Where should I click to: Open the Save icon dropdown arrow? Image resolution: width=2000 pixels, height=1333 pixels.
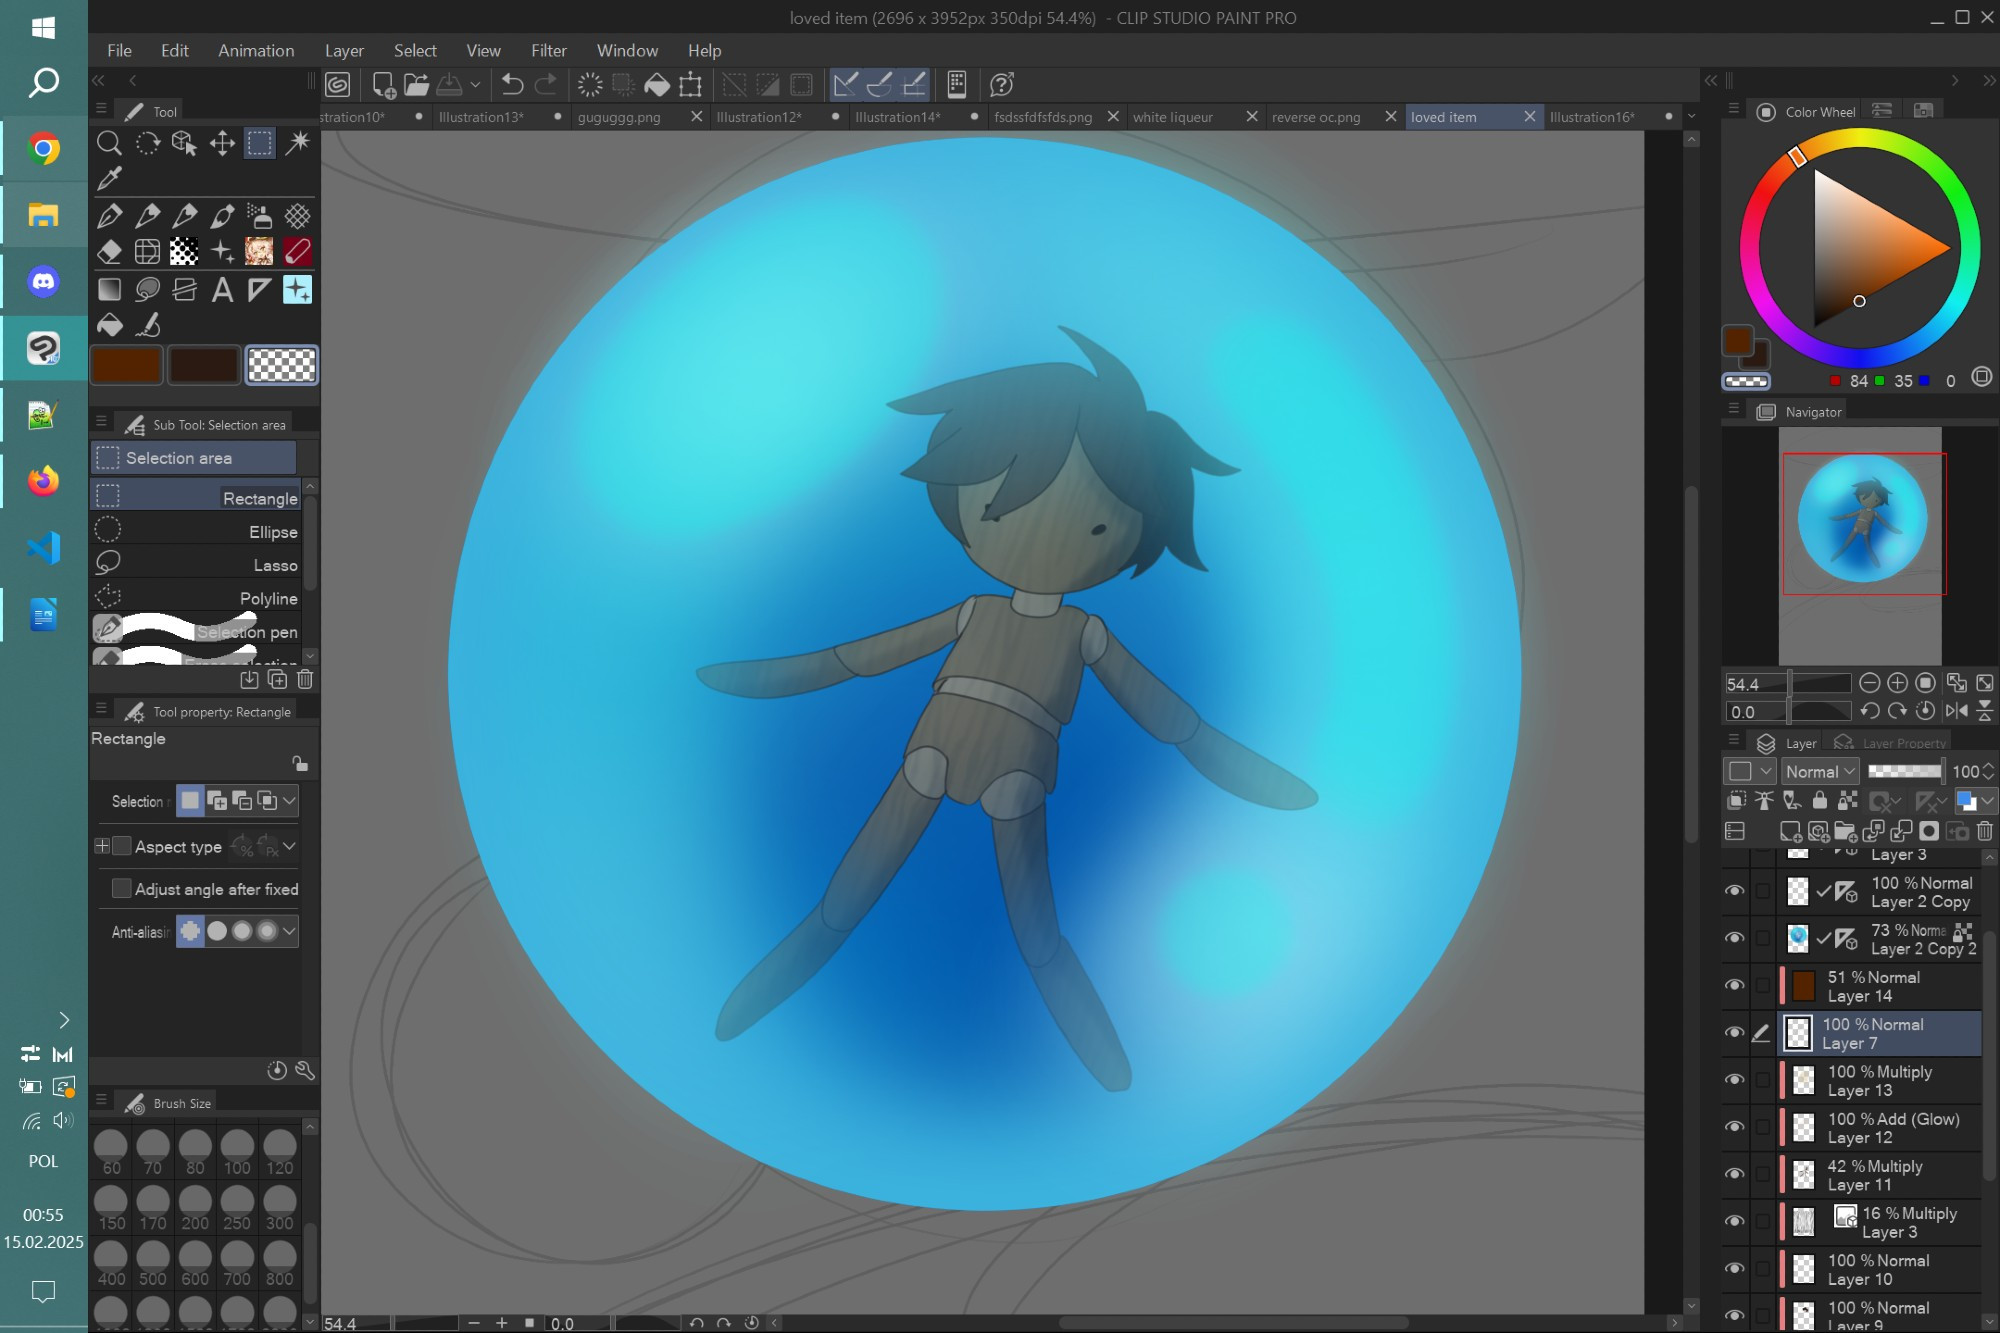[475, 85]
